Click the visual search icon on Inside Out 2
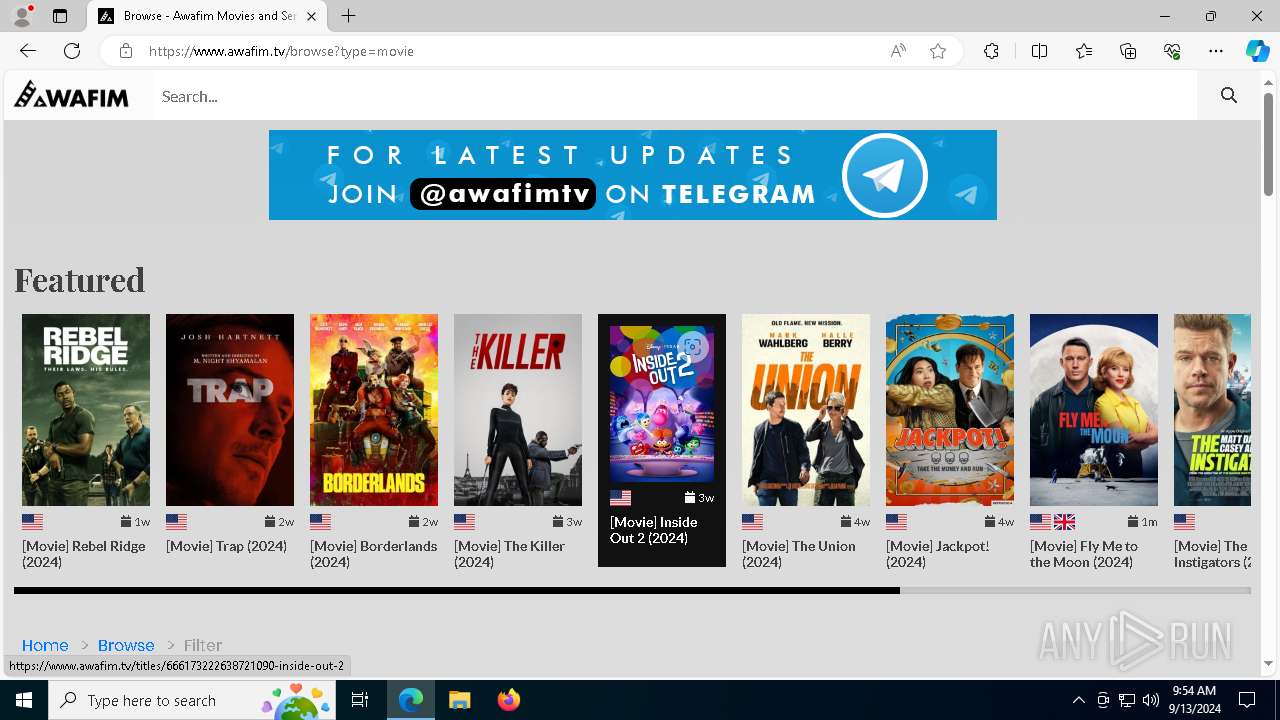Screen dimensions: 1280x720 coord(692,348)
